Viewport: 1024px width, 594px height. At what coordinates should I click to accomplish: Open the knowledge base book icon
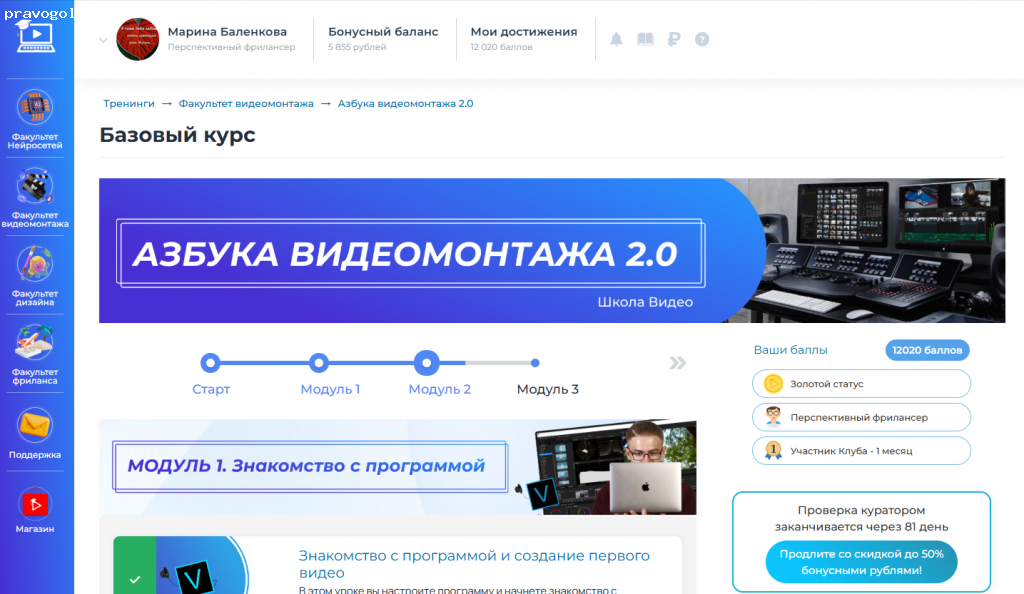[x=644, y=38]
